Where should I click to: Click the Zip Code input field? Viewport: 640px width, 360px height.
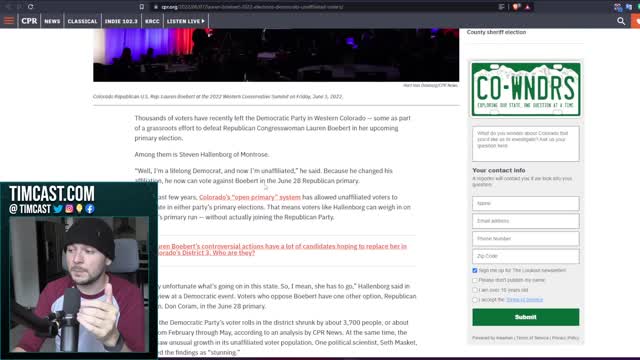click(526, 256)
